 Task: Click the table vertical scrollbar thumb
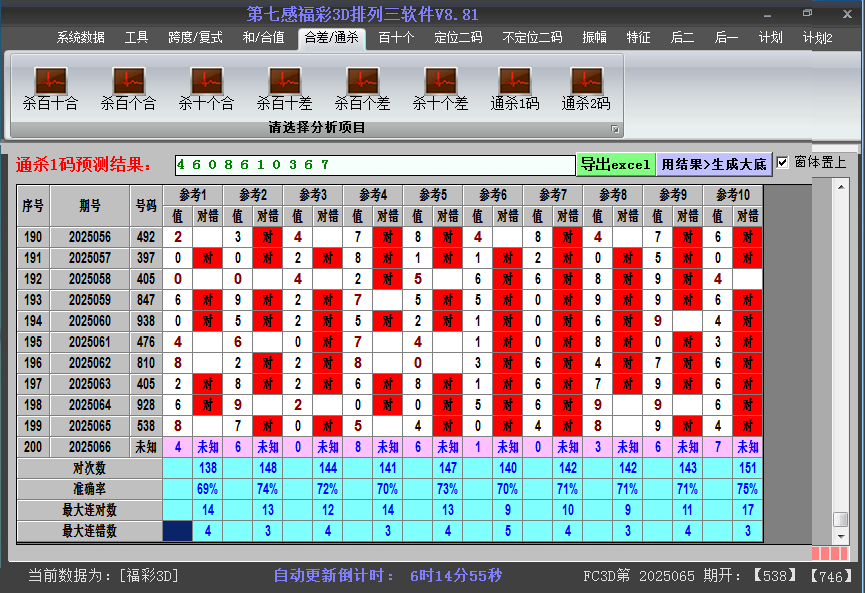click(841, 519)
